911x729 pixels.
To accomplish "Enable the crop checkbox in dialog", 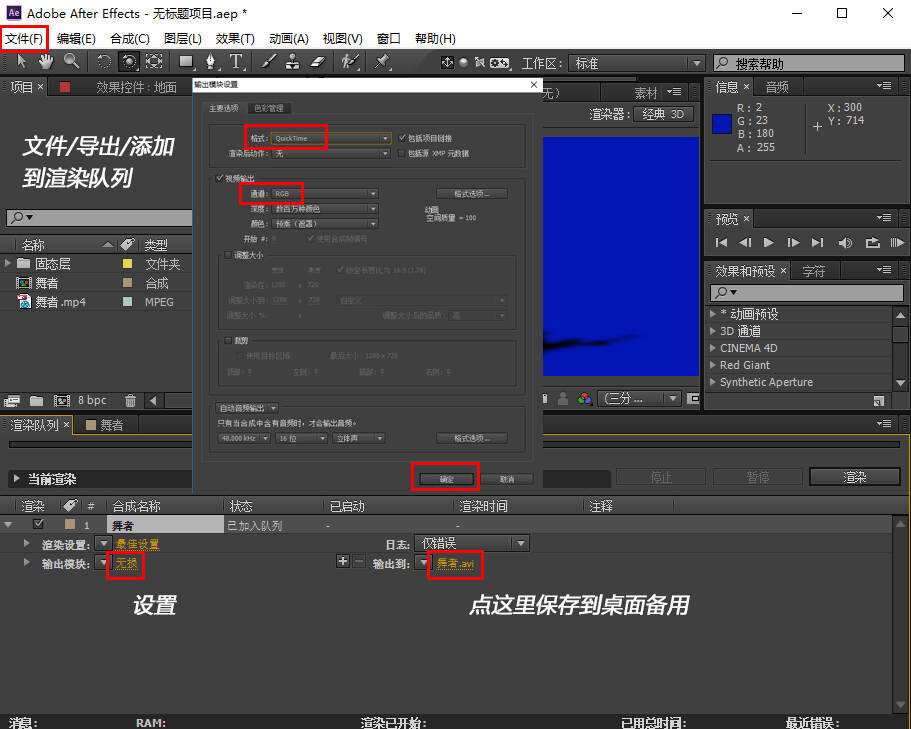I will tap(228, 340).
